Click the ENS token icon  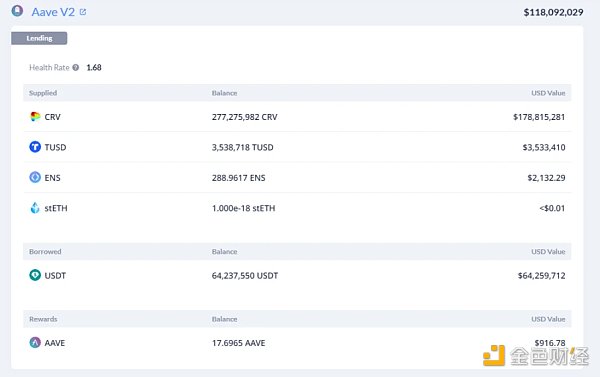(x=35, y=177)
